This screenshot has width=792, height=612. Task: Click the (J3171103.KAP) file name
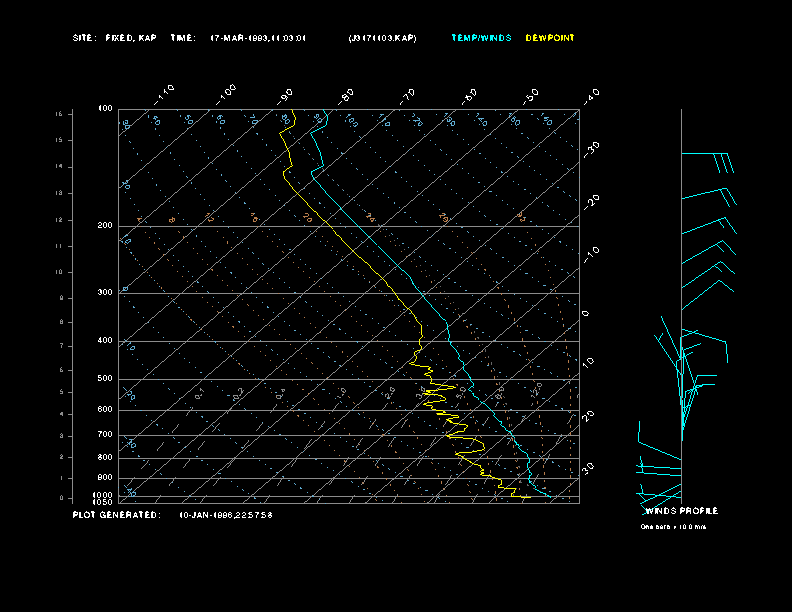click(x=382, y=38)
